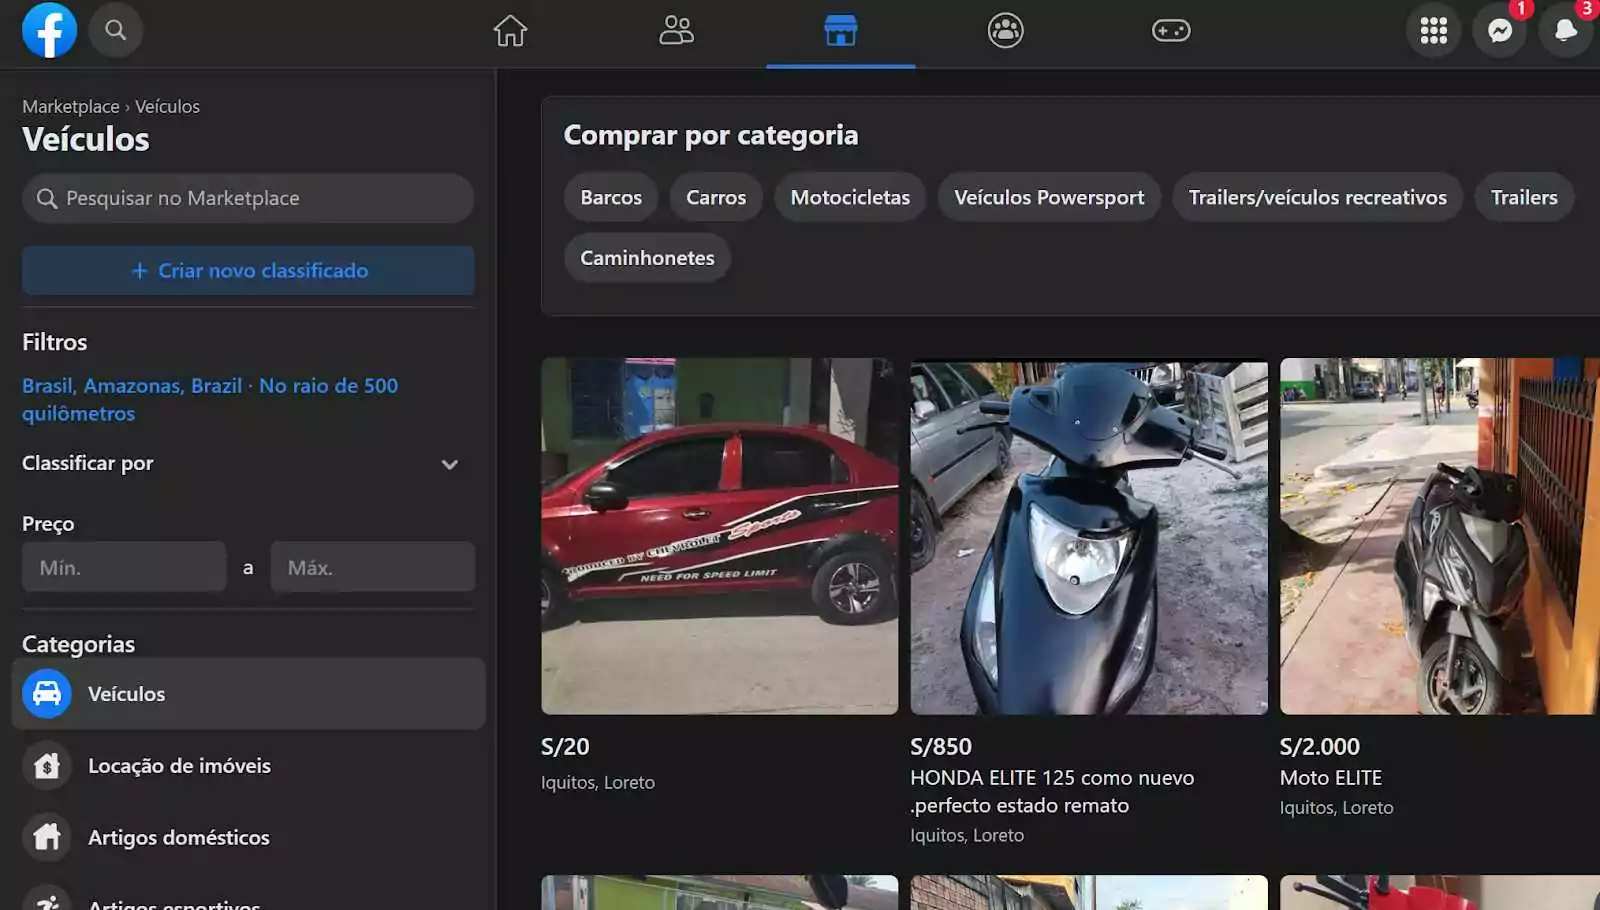Click the Moto ELITE listing title
Viewport: 1600px width, 910px height.
pyautogui.click(x=1331, y=777)
